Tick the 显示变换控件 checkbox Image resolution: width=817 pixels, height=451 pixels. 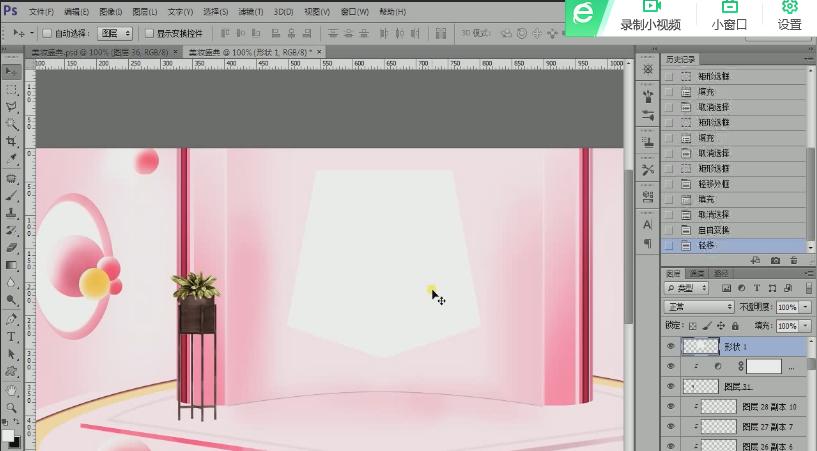(149, 33)
